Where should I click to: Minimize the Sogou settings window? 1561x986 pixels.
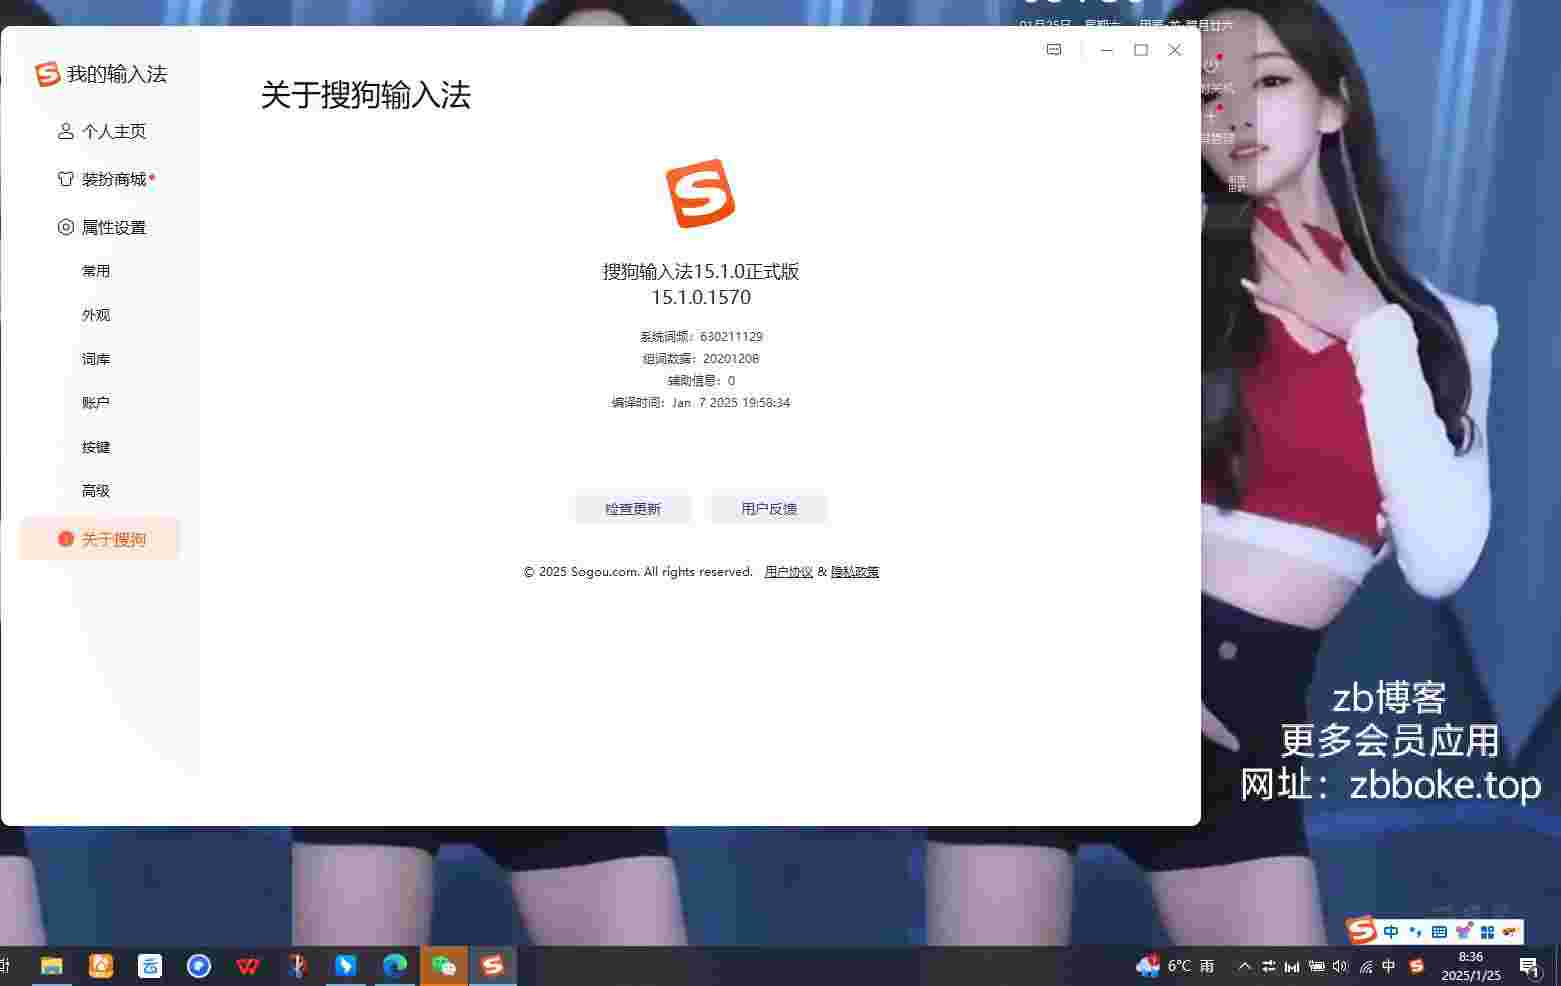coord(1107,50)
